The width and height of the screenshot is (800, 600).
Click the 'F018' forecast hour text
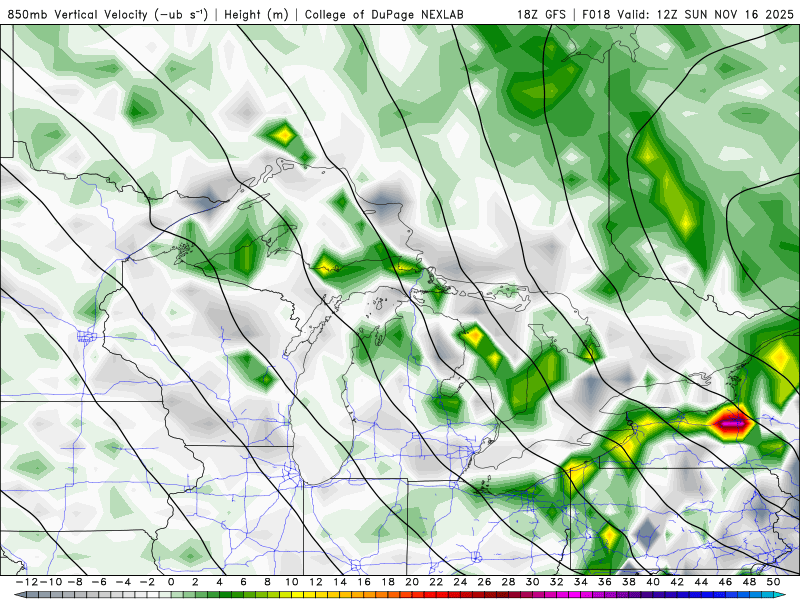597,15
